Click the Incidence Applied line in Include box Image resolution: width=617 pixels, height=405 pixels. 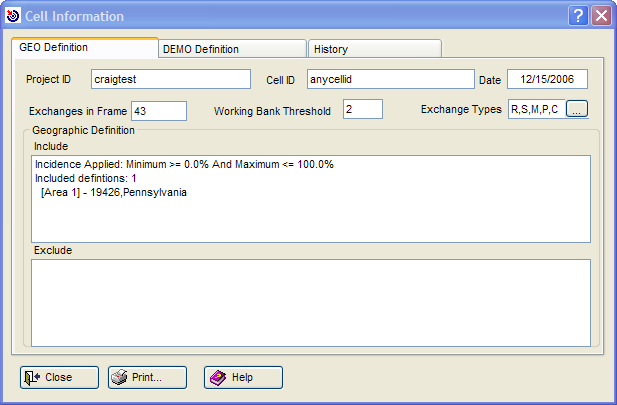tap(184, 164)
